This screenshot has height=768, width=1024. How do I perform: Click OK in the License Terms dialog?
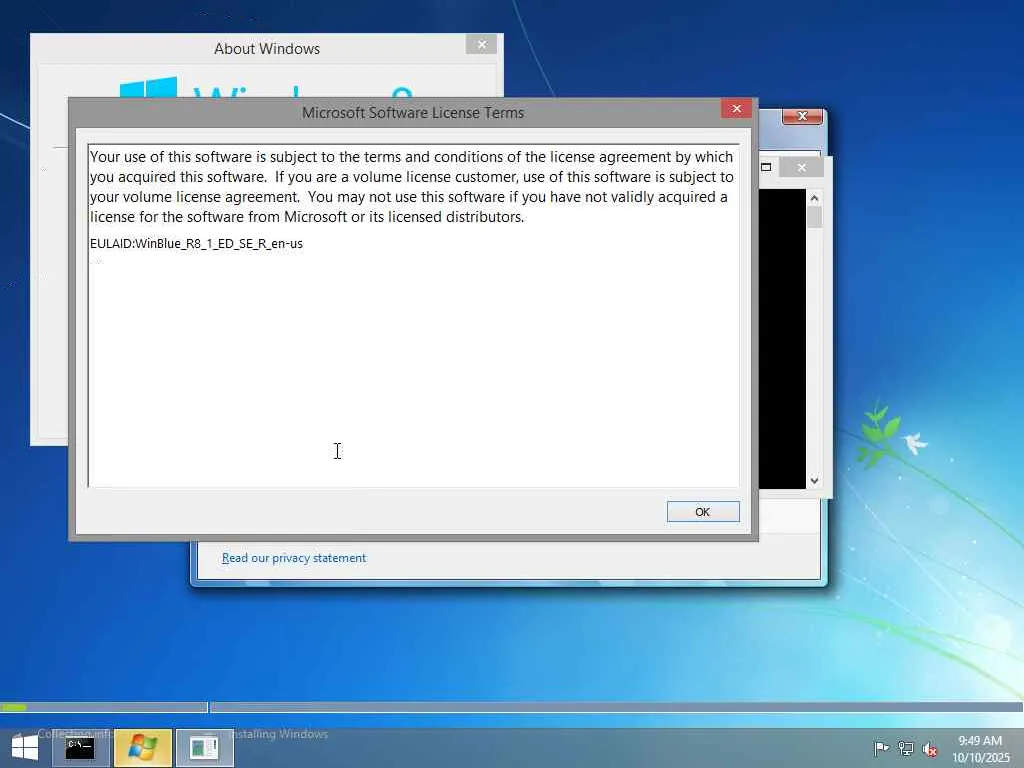click(703, 511)
